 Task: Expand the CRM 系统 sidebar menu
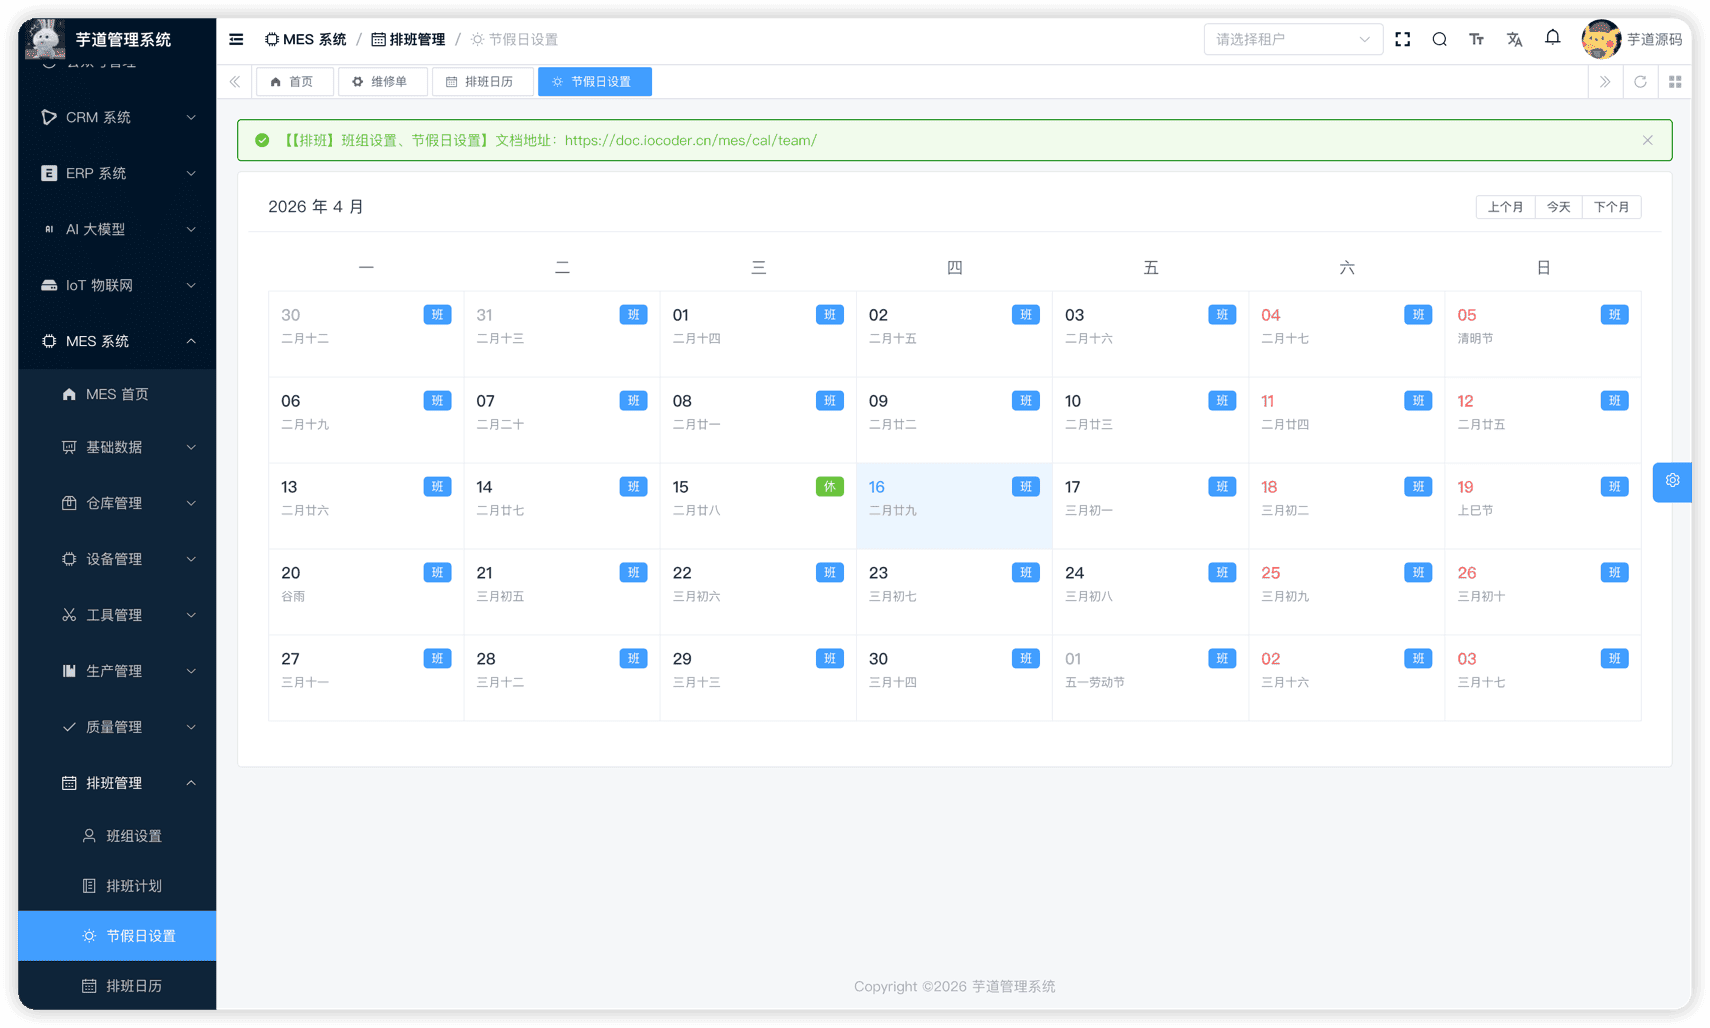tap(117, 117)
